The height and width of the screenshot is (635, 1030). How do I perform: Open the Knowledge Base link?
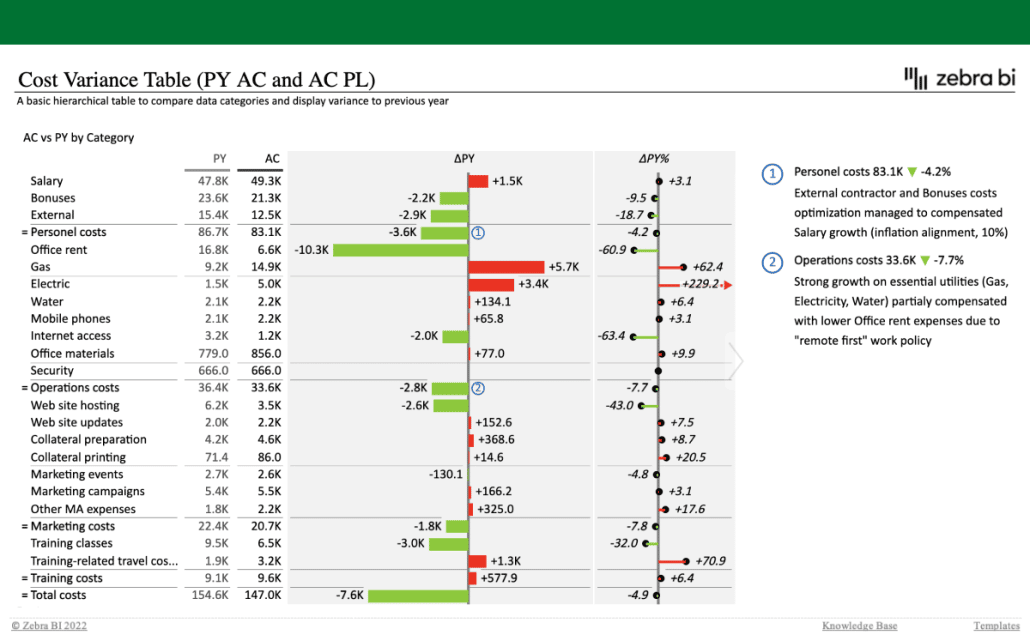pyautogui.click(x=858, y=625)
